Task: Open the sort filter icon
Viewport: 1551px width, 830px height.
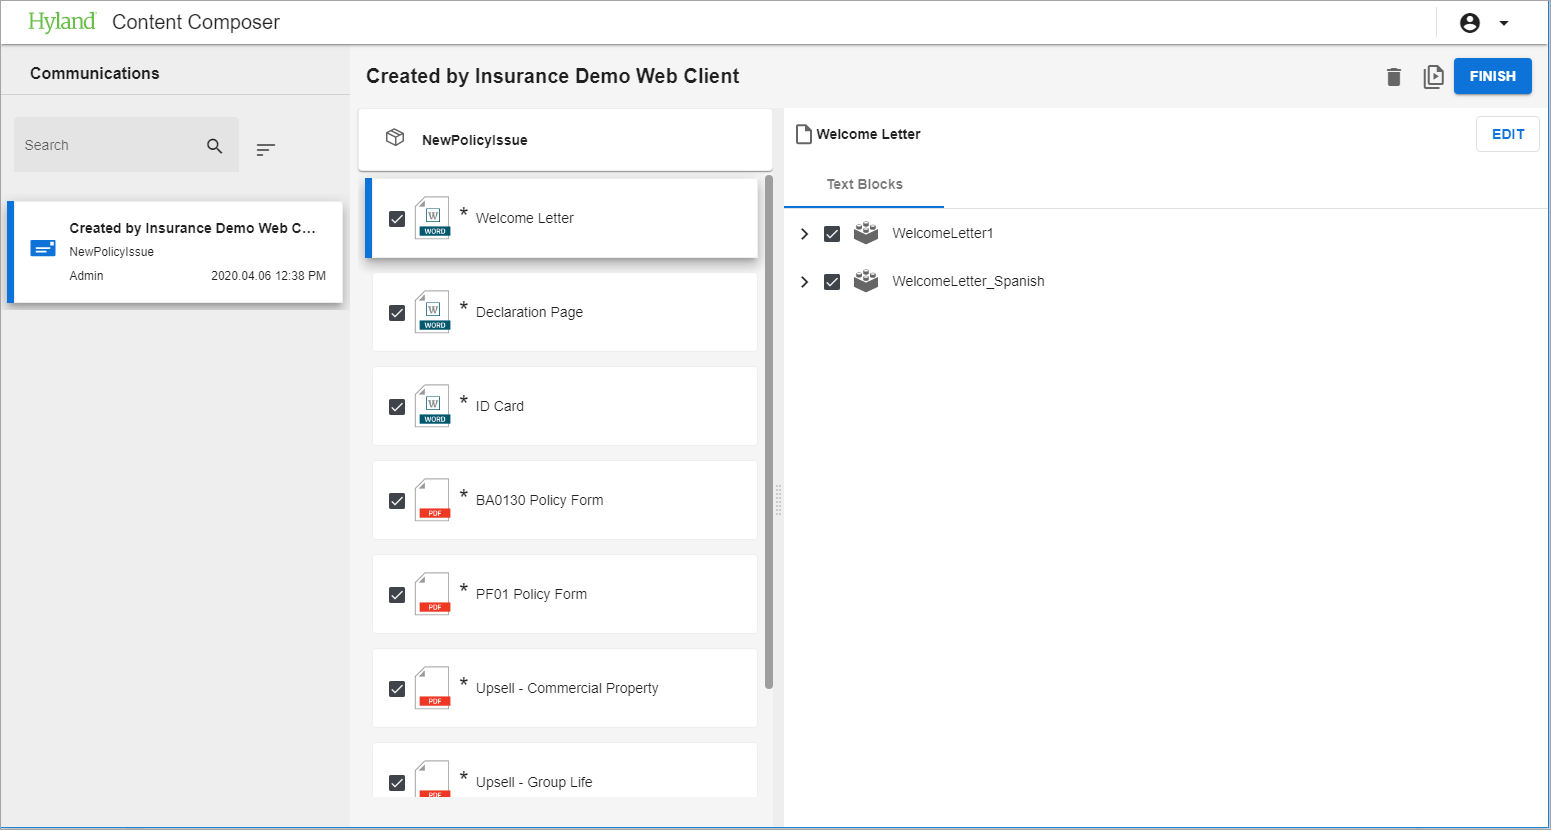Action: pyautogui.click(x=265, y=150)
